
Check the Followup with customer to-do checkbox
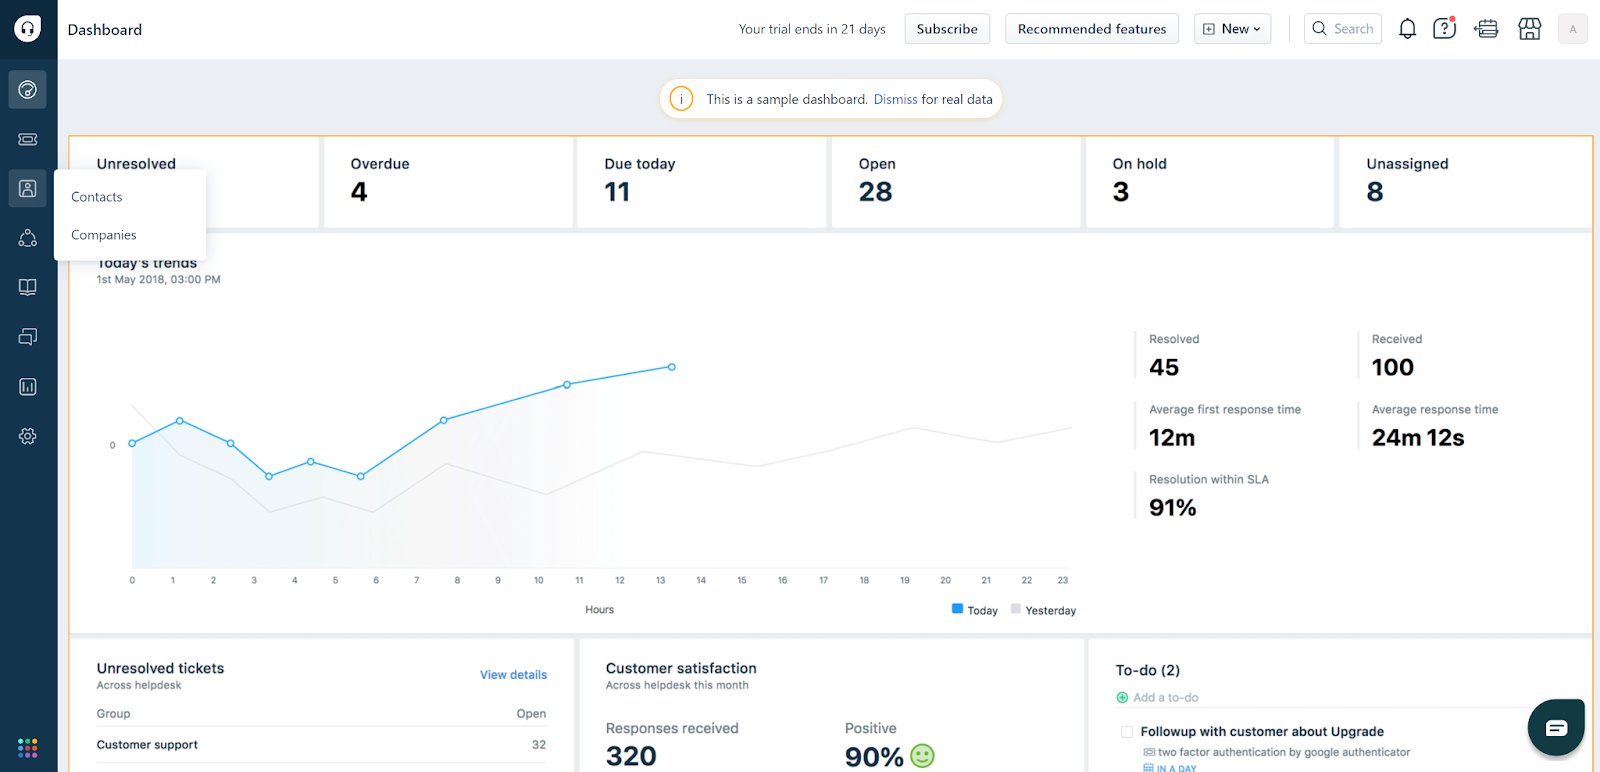(1127, 732)
